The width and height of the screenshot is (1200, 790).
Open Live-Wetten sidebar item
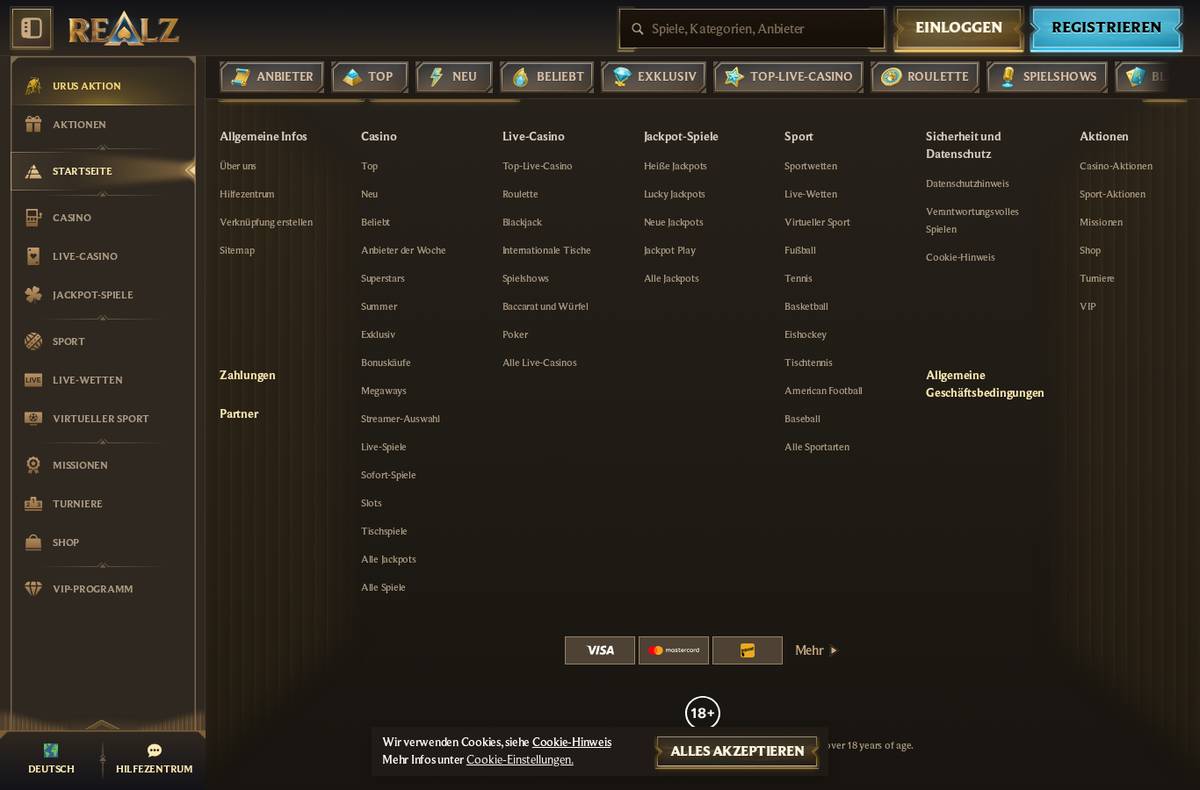103,380
